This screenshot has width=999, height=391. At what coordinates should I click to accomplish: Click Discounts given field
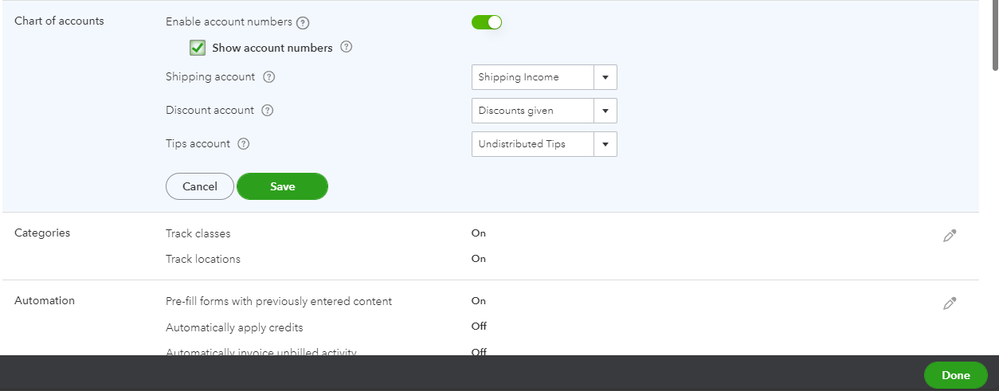click(533, 111)
